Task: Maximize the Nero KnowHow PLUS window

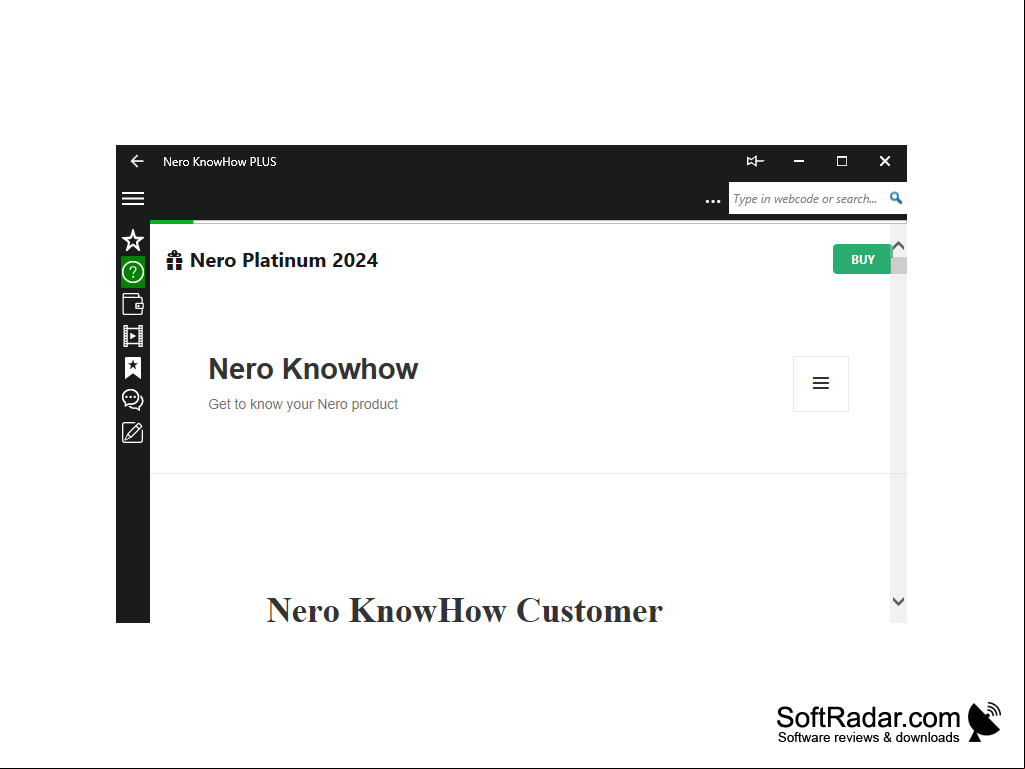Action: point(842,161)
